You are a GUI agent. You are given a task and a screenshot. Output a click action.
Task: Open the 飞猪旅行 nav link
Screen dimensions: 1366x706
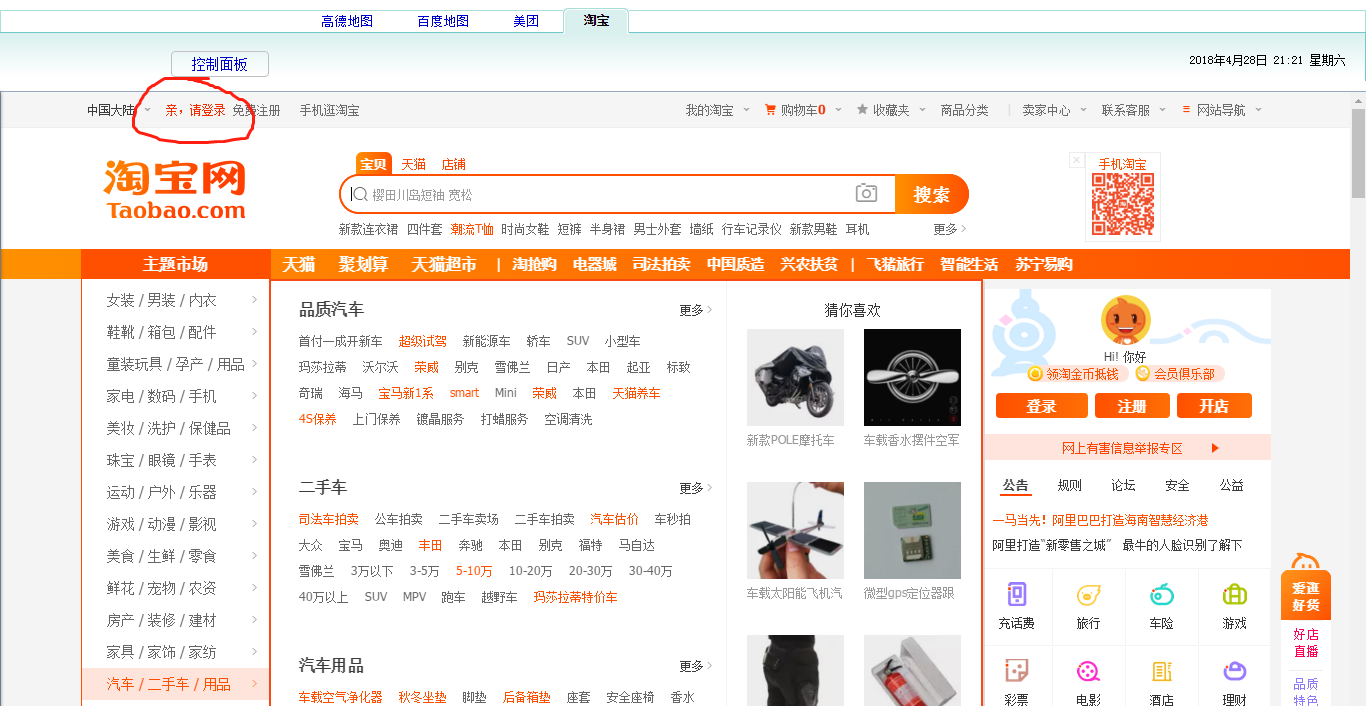(x=895, y=264)
